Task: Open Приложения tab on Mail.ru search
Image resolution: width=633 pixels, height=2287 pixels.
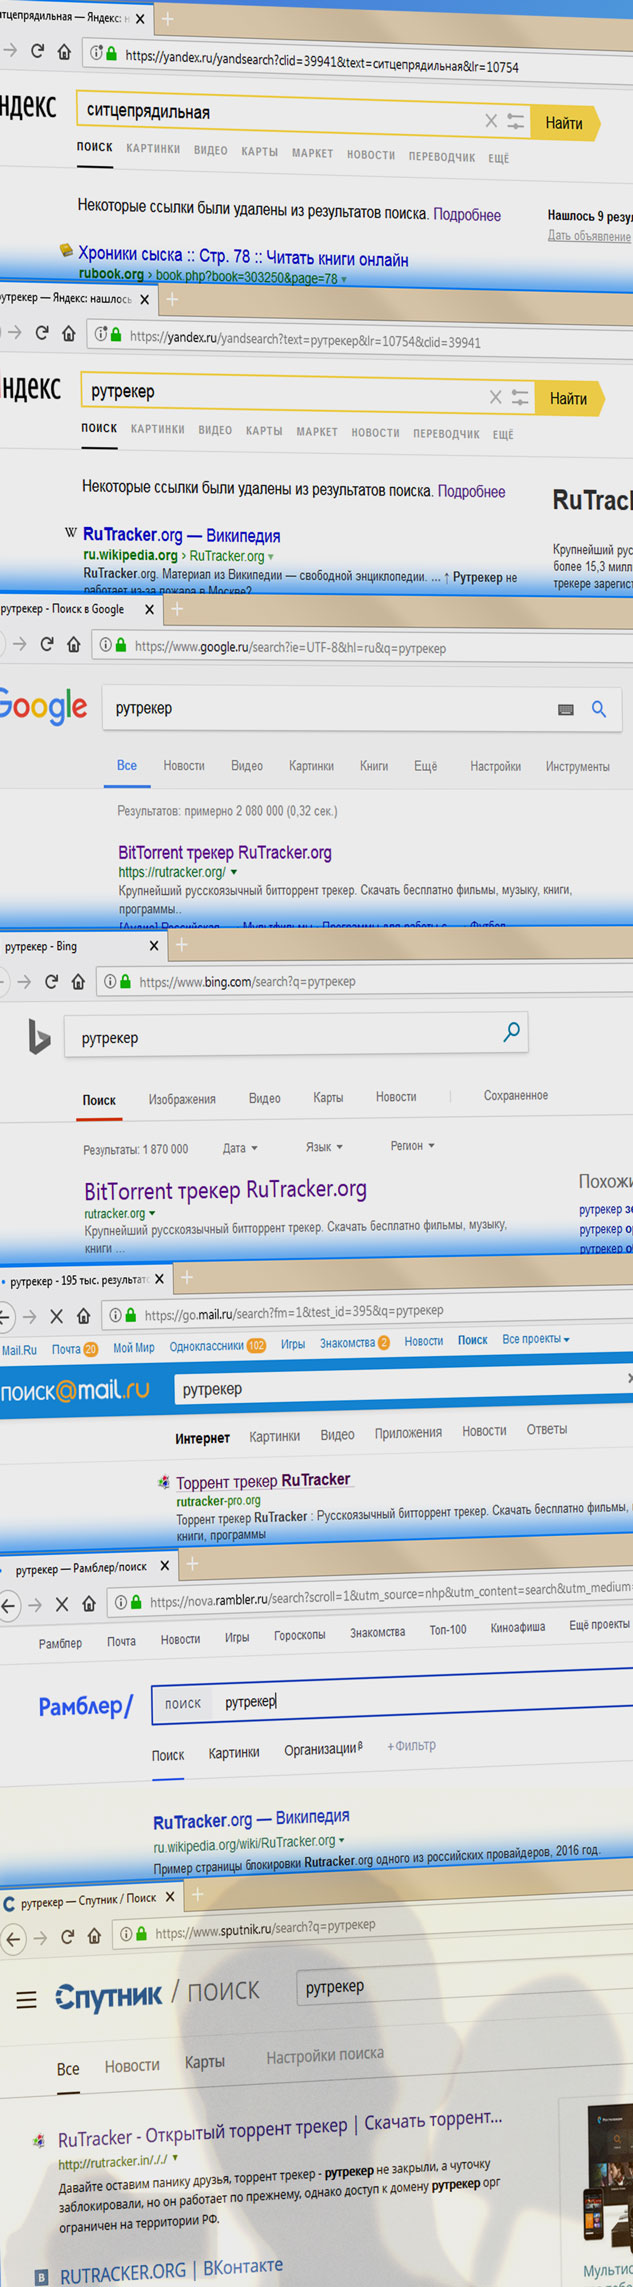Action: [408, 1432]
